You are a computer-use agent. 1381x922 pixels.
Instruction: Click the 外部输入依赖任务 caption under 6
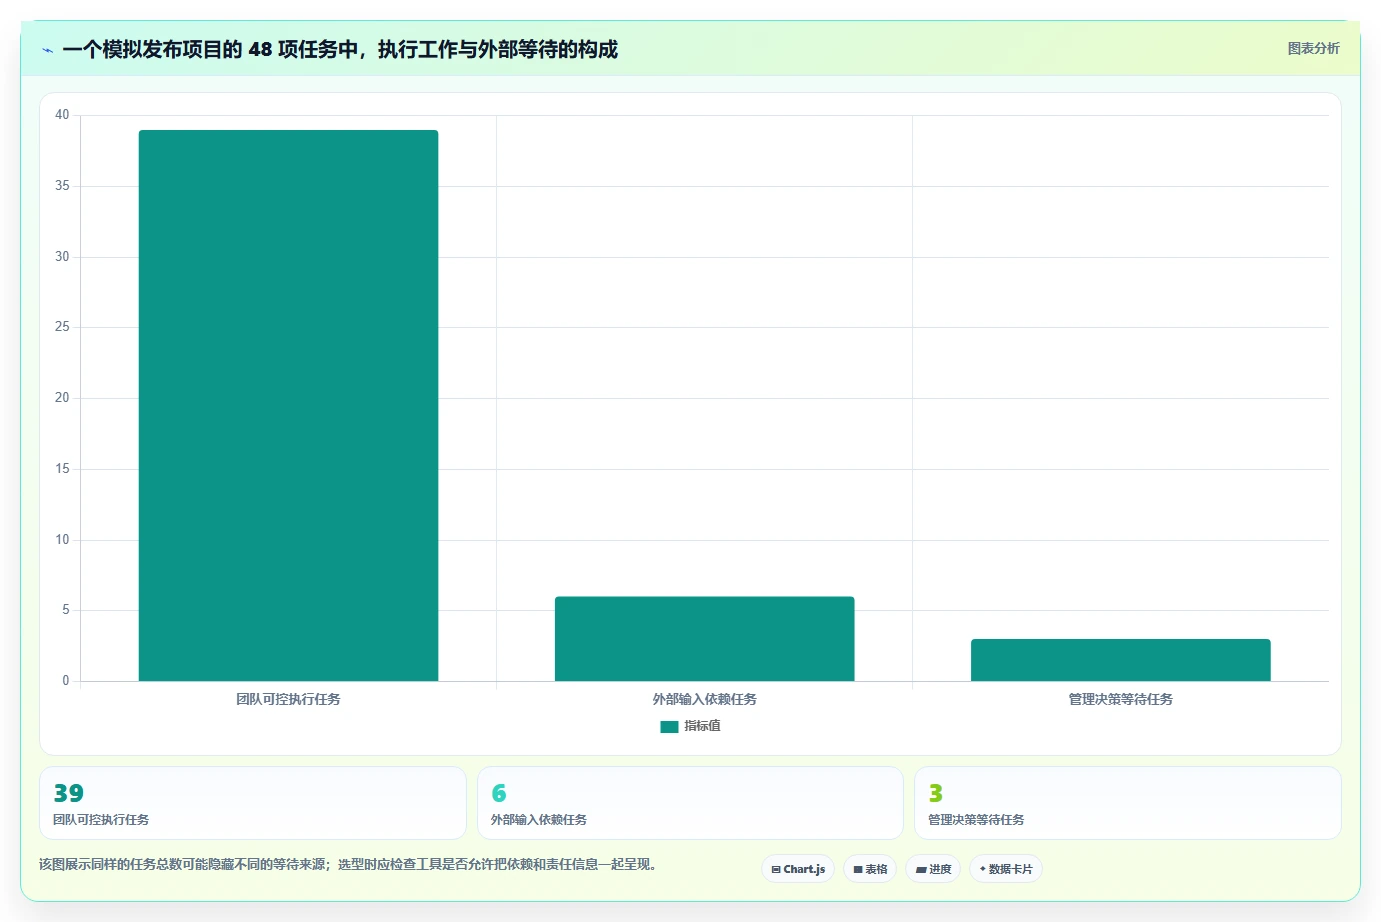539,819
